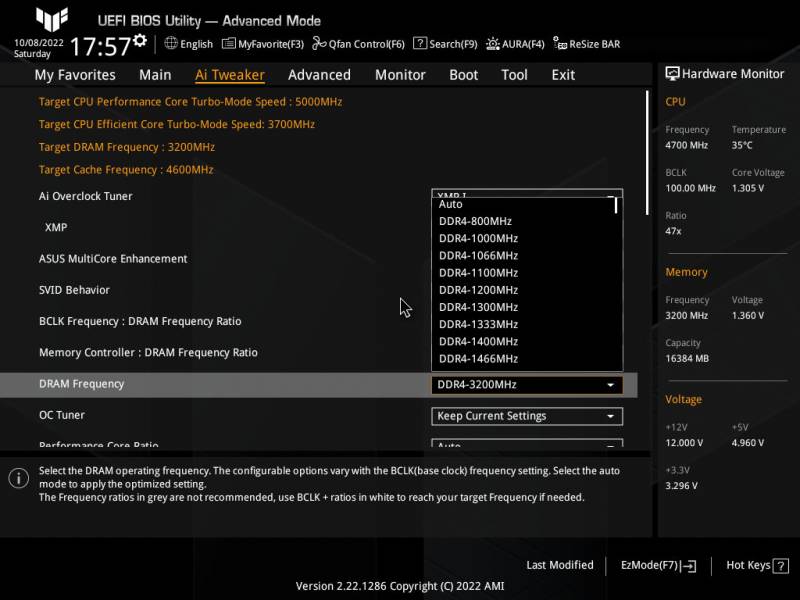Click the Core Voltage 1.305 V value
The width and height of the screenshot is (800, 600).
point(747,188)
